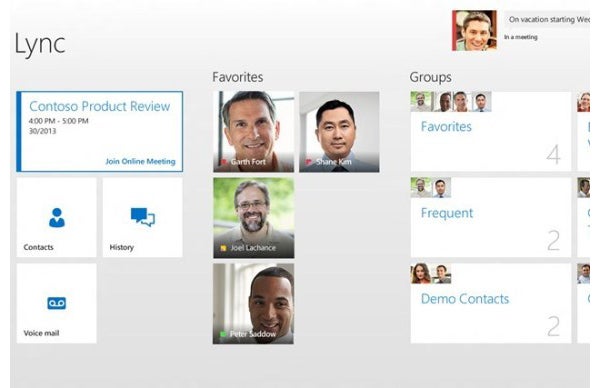Open the Favorites group tile
Viewport: 600px width, 388px height.
pos(491,132)
